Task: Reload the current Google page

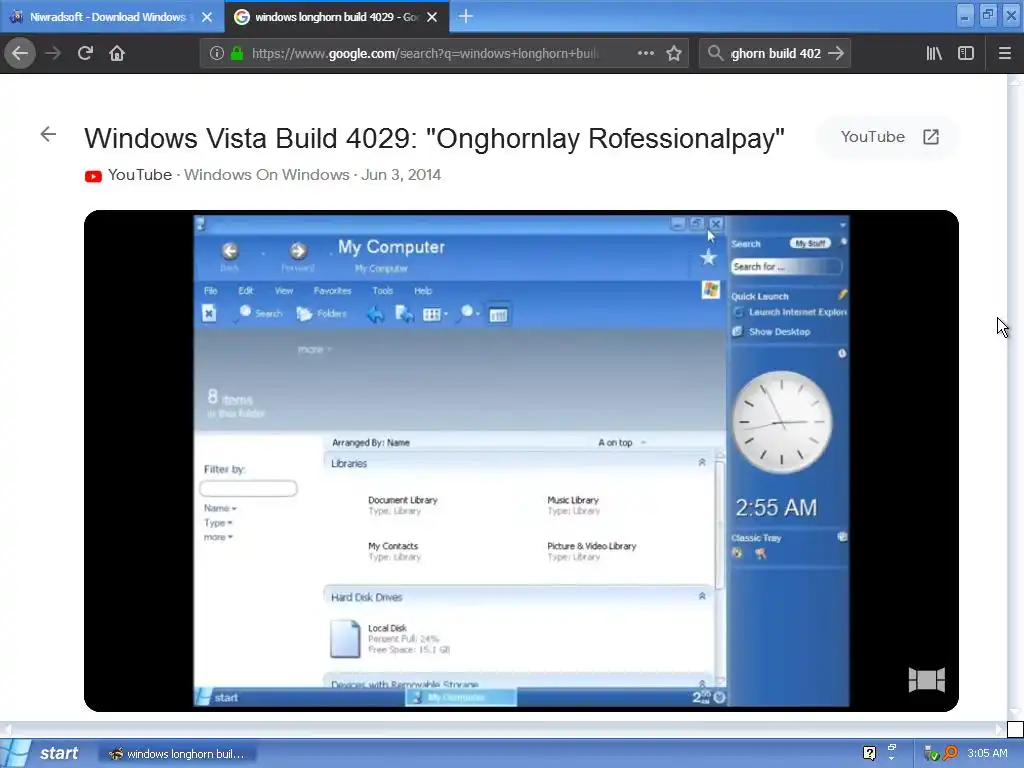Action: click(x=85, y=54)
